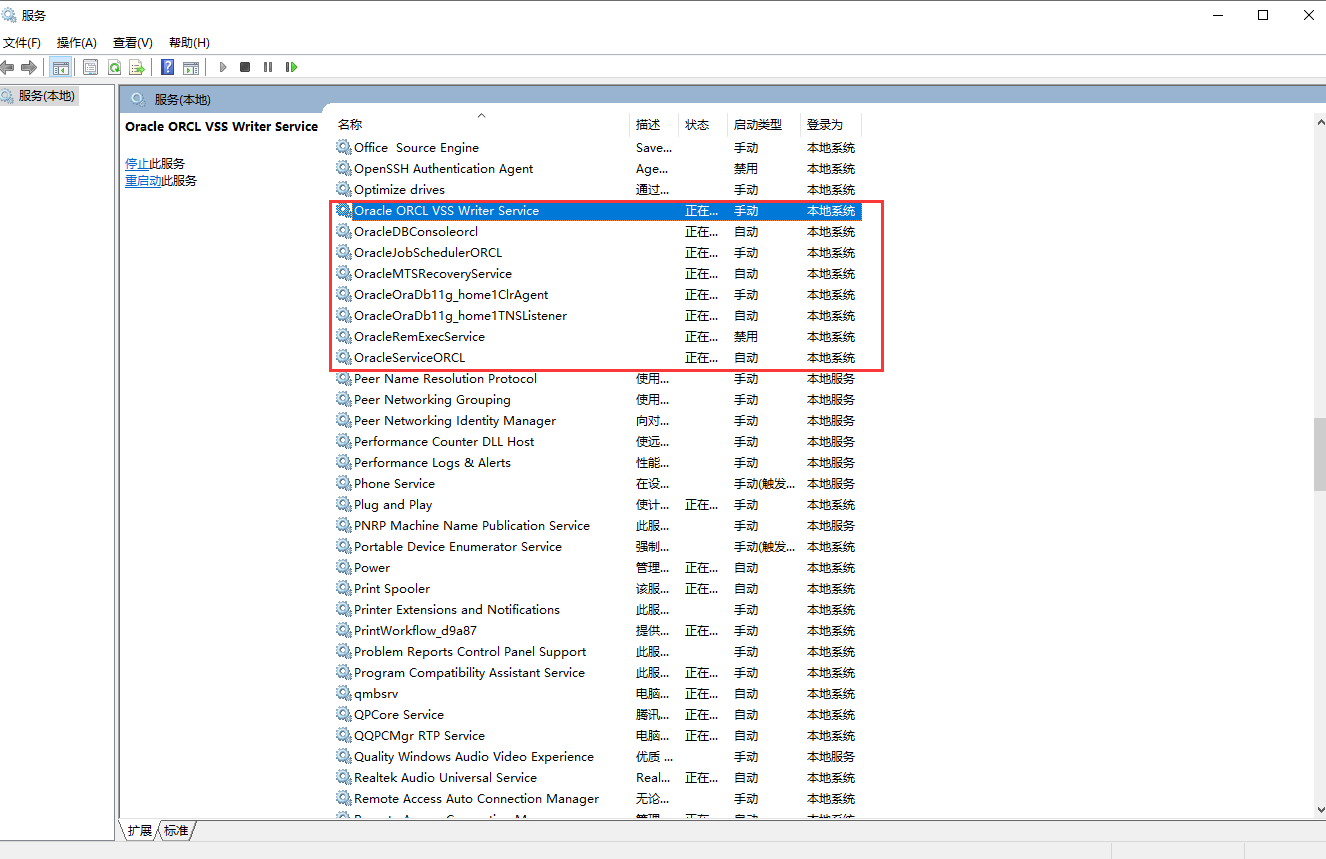
Task: Open the 操作(A) menu
Action: [x=76, y=42]
